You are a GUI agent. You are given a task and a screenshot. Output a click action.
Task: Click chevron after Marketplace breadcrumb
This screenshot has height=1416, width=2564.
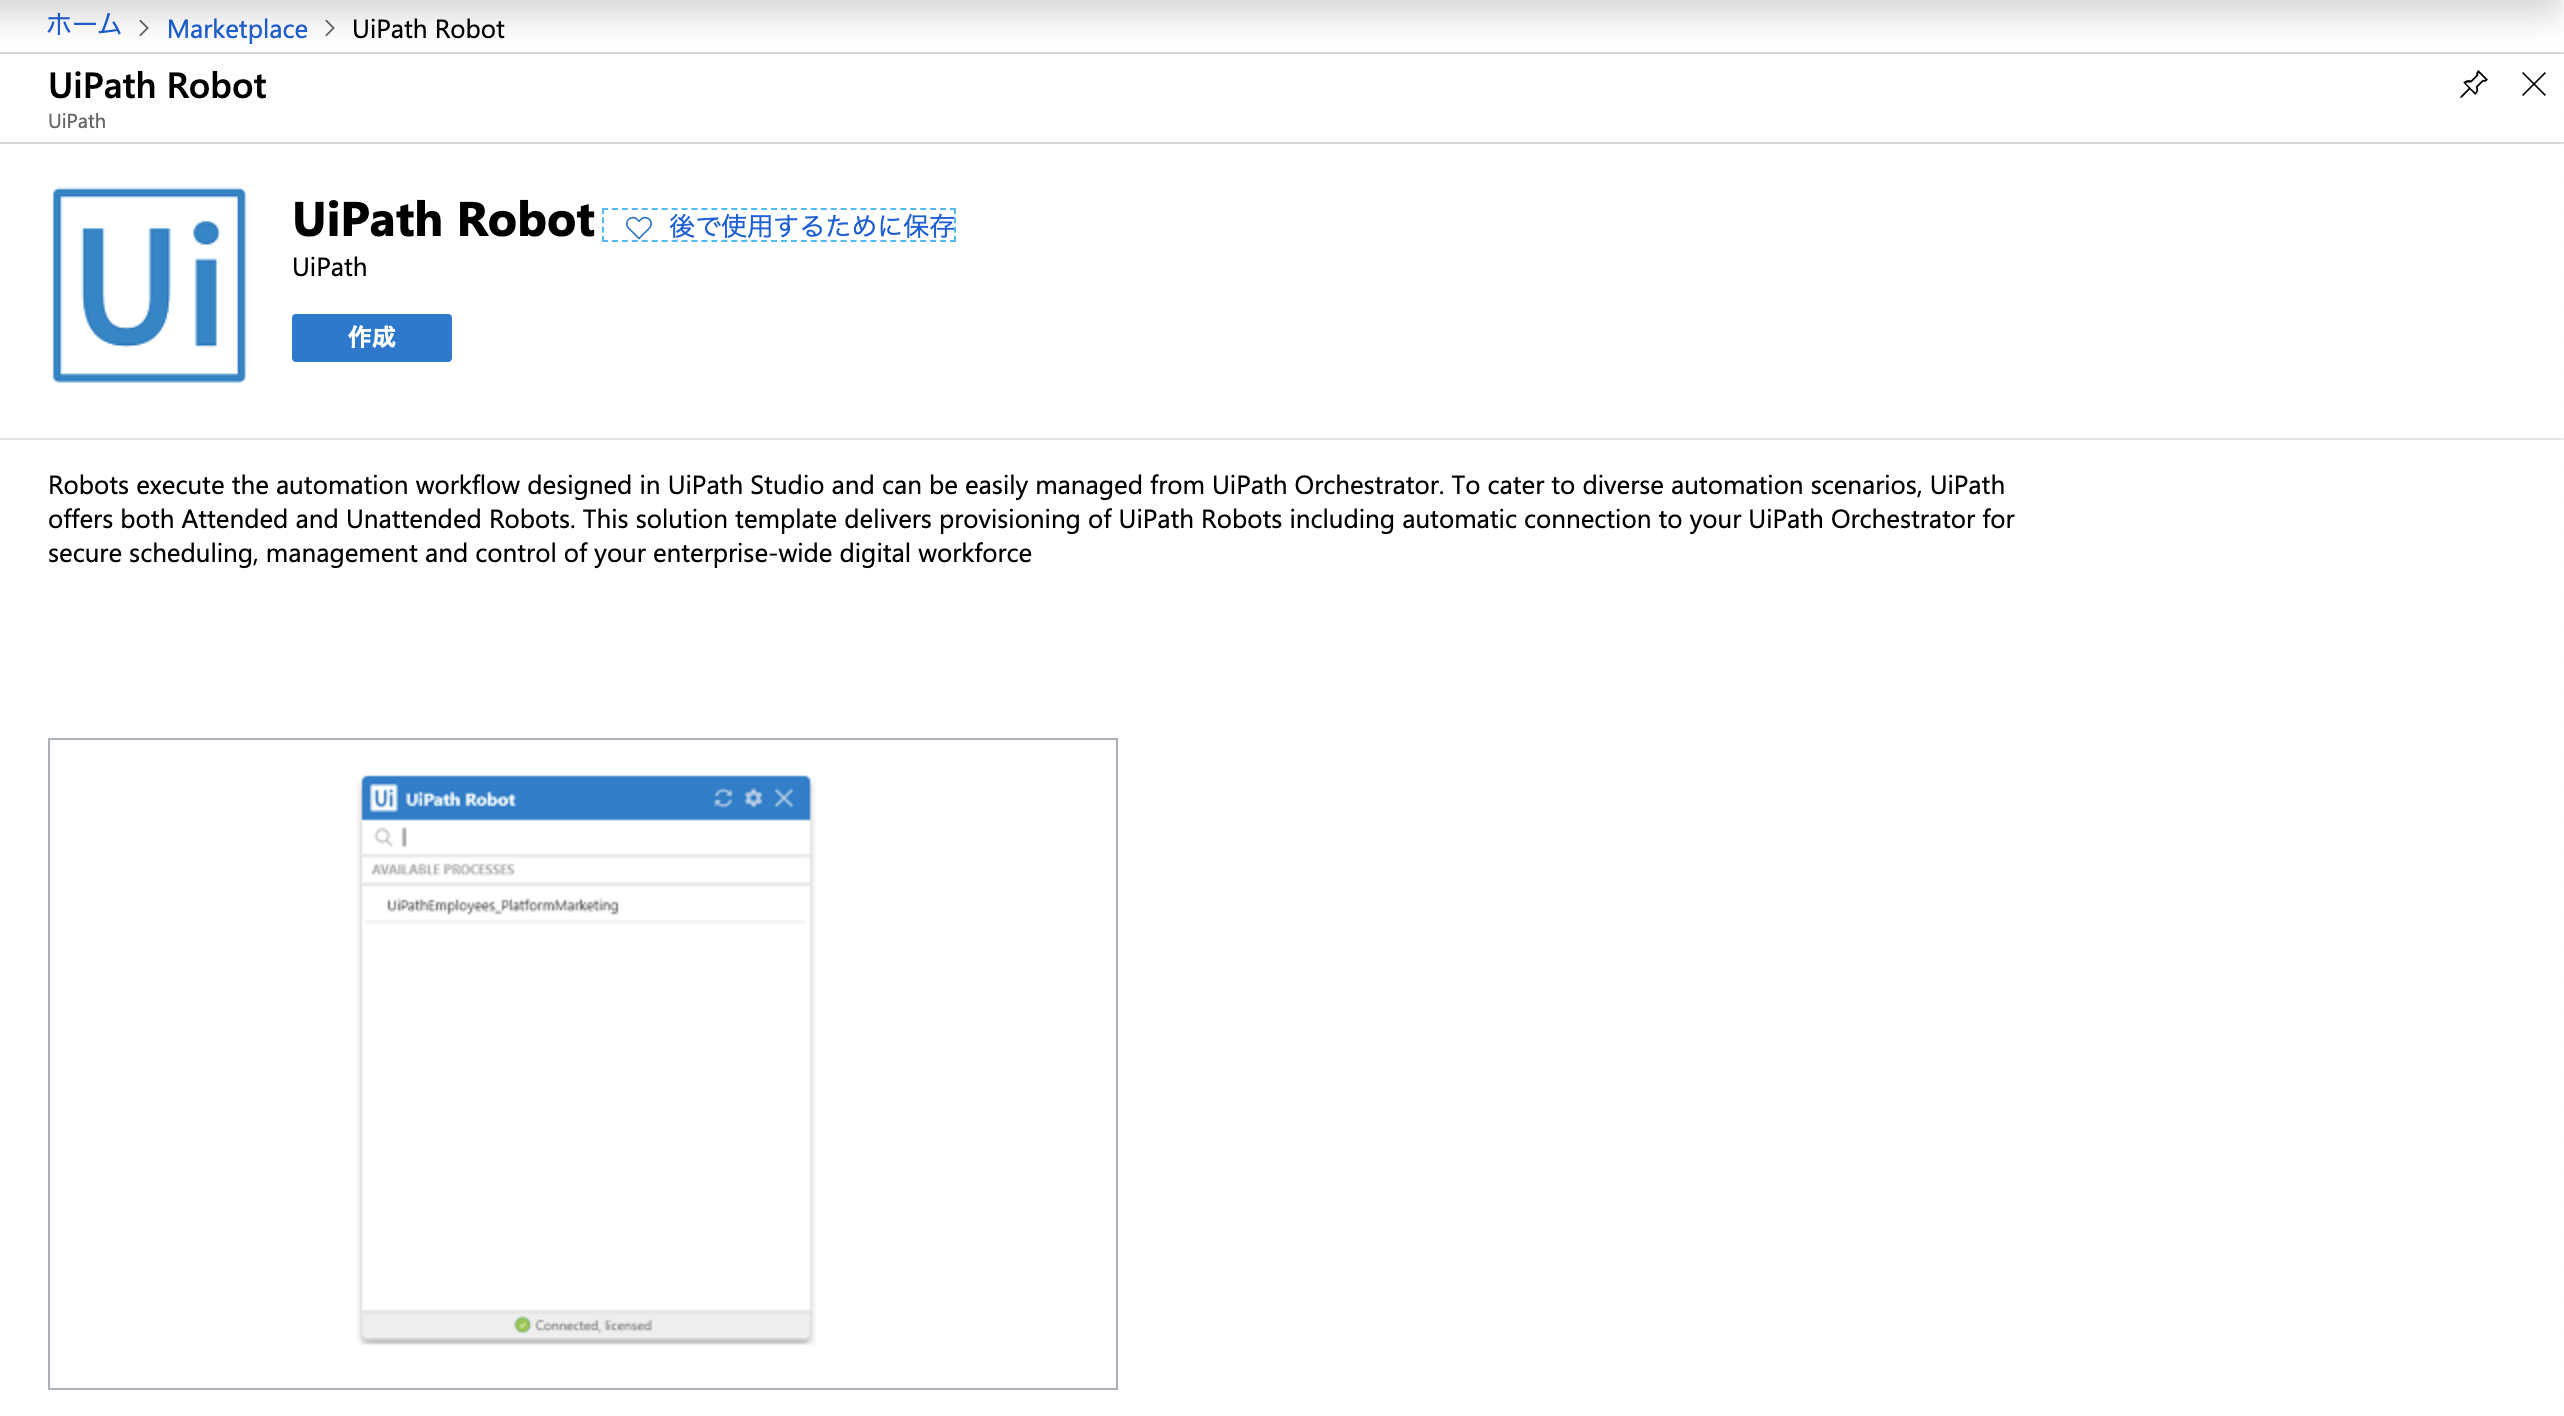pos(330,29)
